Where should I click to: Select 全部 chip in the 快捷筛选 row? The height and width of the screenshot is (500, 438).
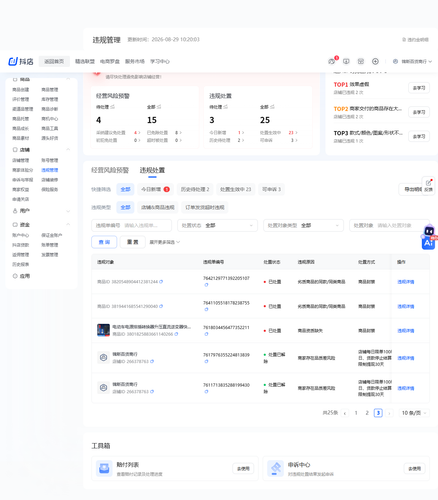point(125,189)
